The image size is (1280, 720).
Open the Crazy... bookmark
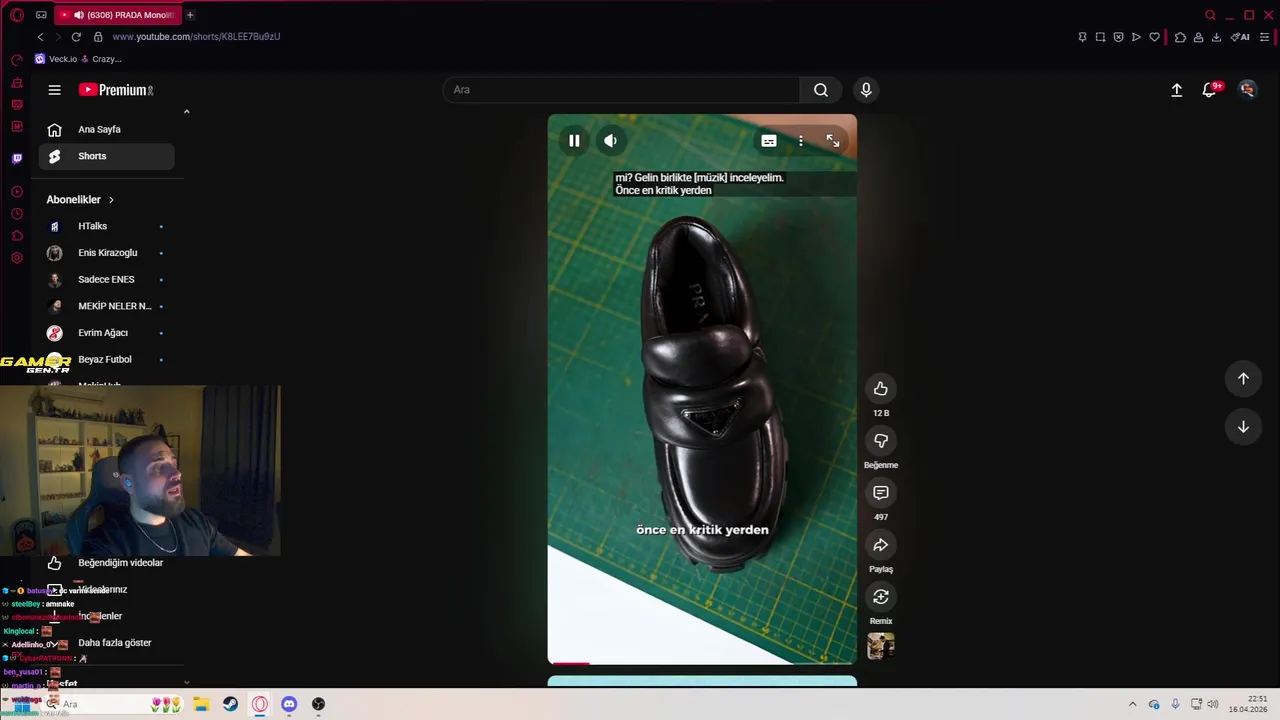tap(101, 59)
